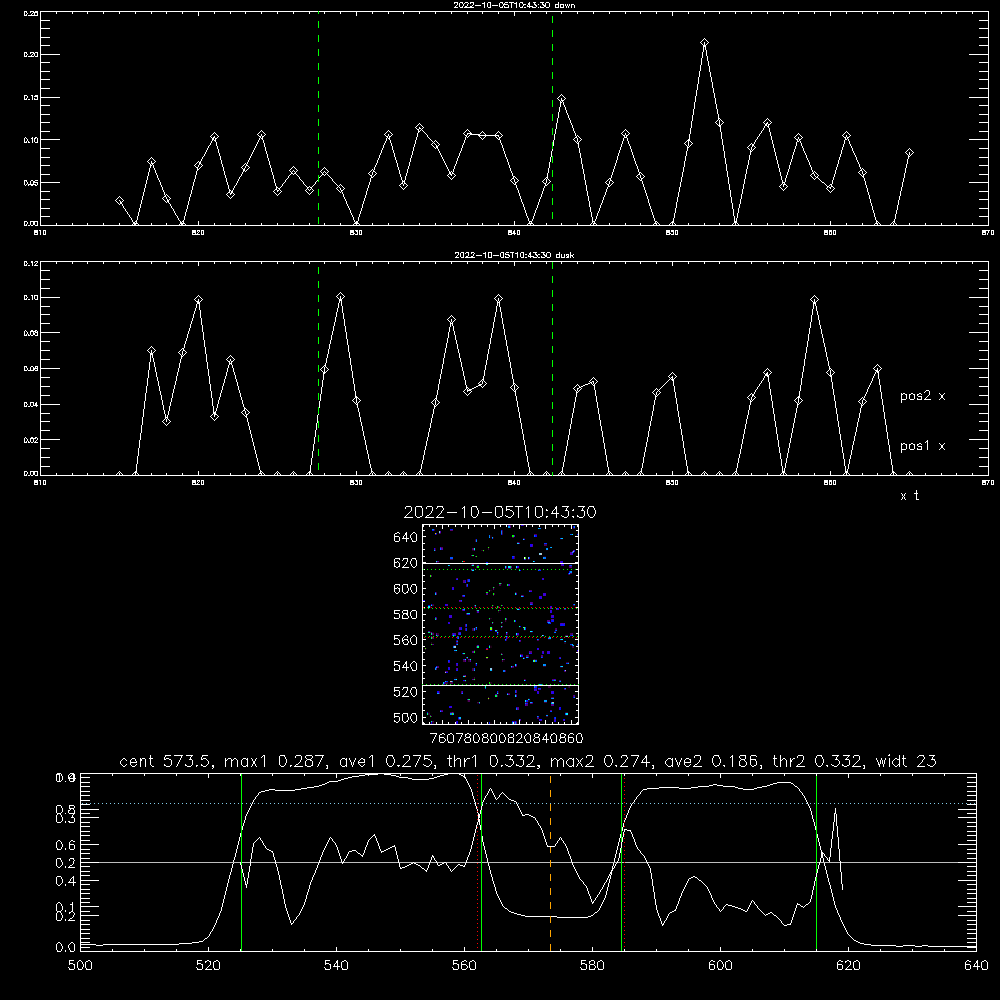Click x-axis tick label 600 in bottom plot

[x=720, y=966]
